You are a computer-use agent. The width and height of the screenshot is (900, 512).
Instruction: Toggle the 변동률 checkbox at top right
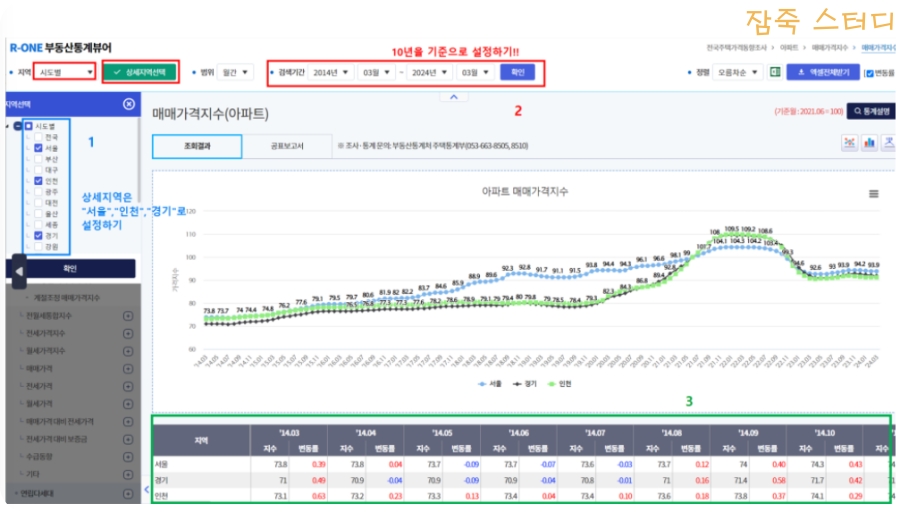(869, 73)
